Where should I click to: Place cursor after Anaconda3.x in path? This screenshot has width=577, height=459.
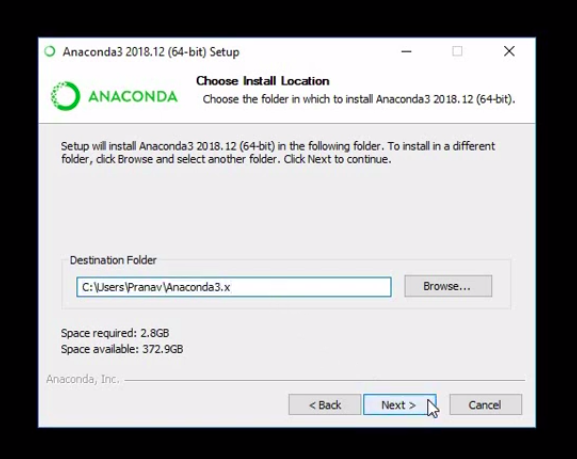tap(231, 287)
